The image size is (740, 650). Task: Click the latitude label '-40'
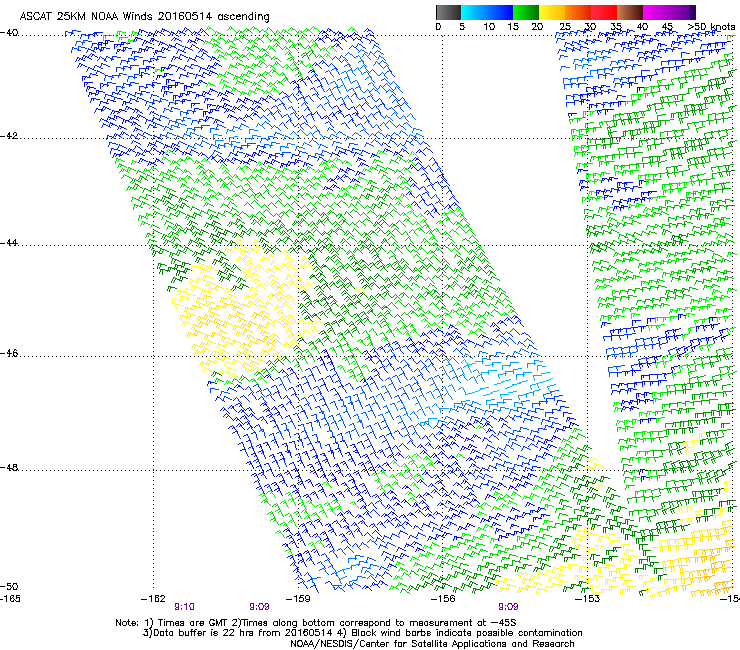coord(9,33)
